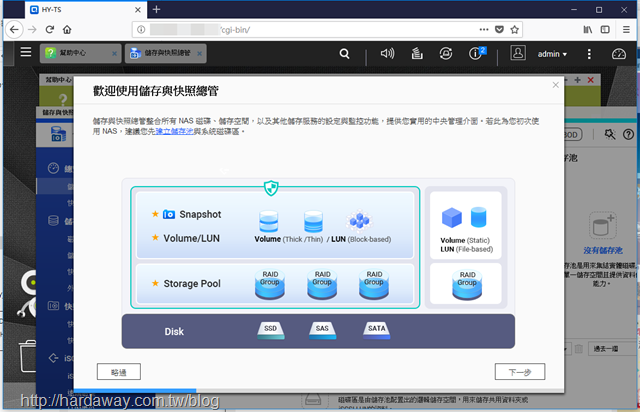The height and width of the screenshot is (412, 640).
Task: Toggle the browser sidebar icon
Action: pos(605,29)
